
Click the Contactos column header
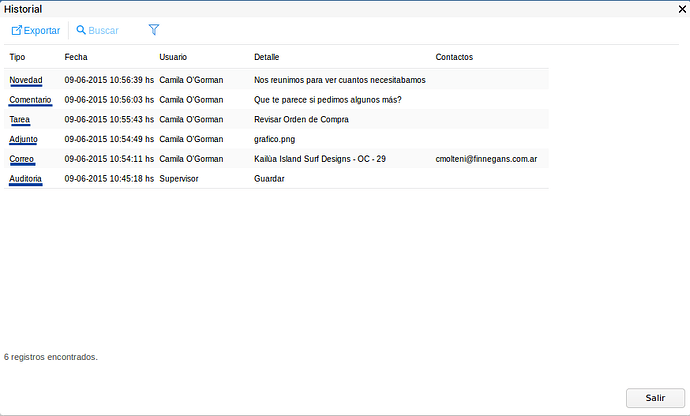[x=456, y=57]
